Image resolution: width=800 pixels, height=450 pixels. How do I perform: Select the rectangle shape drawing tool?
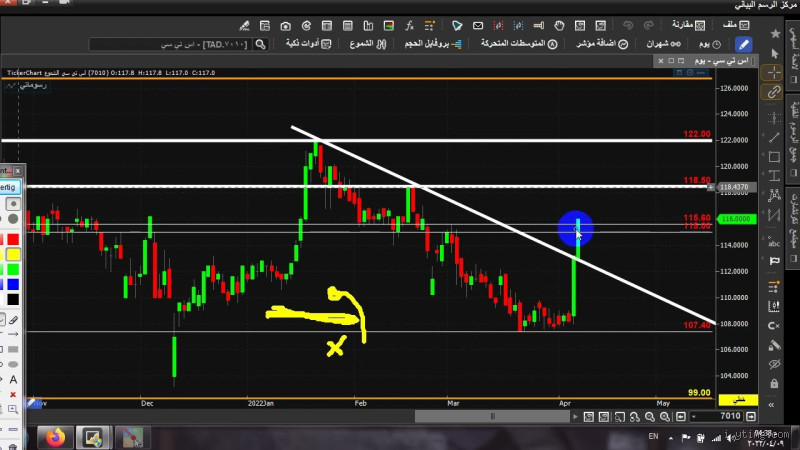tap(773, 156)
